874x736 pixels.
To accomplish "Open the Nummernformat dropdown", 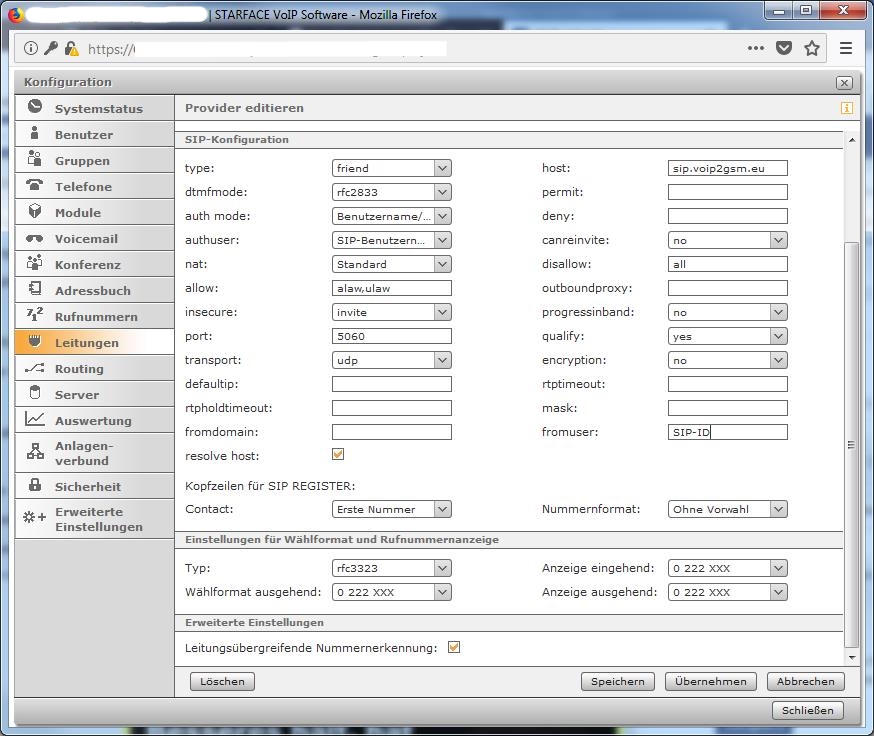I will [x=727, y=509].
